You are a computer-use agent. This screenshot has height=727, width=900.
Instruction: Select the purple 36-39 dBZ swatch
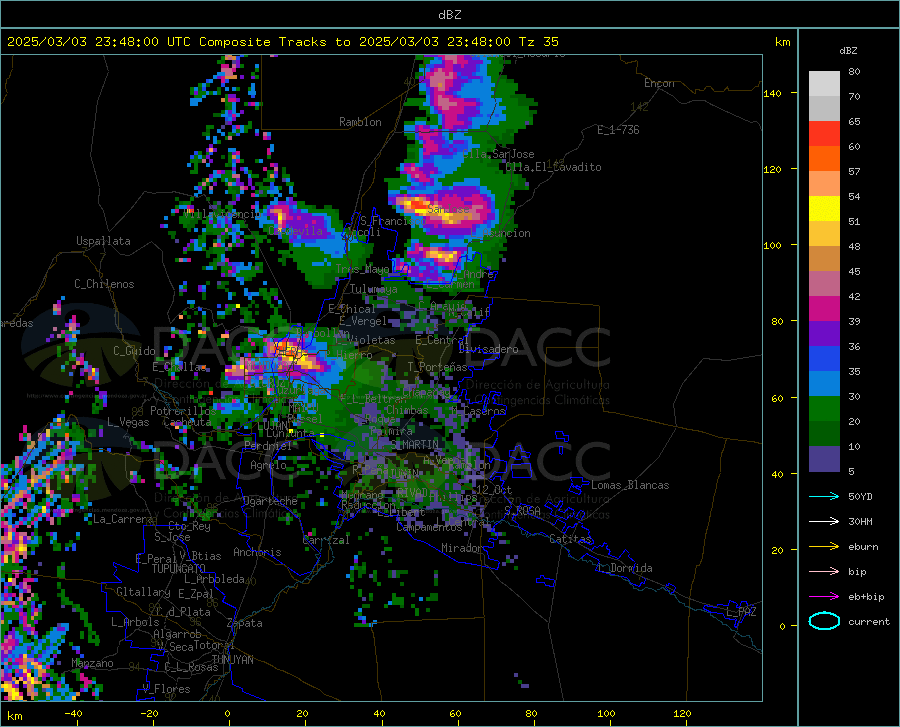[824, 334]
